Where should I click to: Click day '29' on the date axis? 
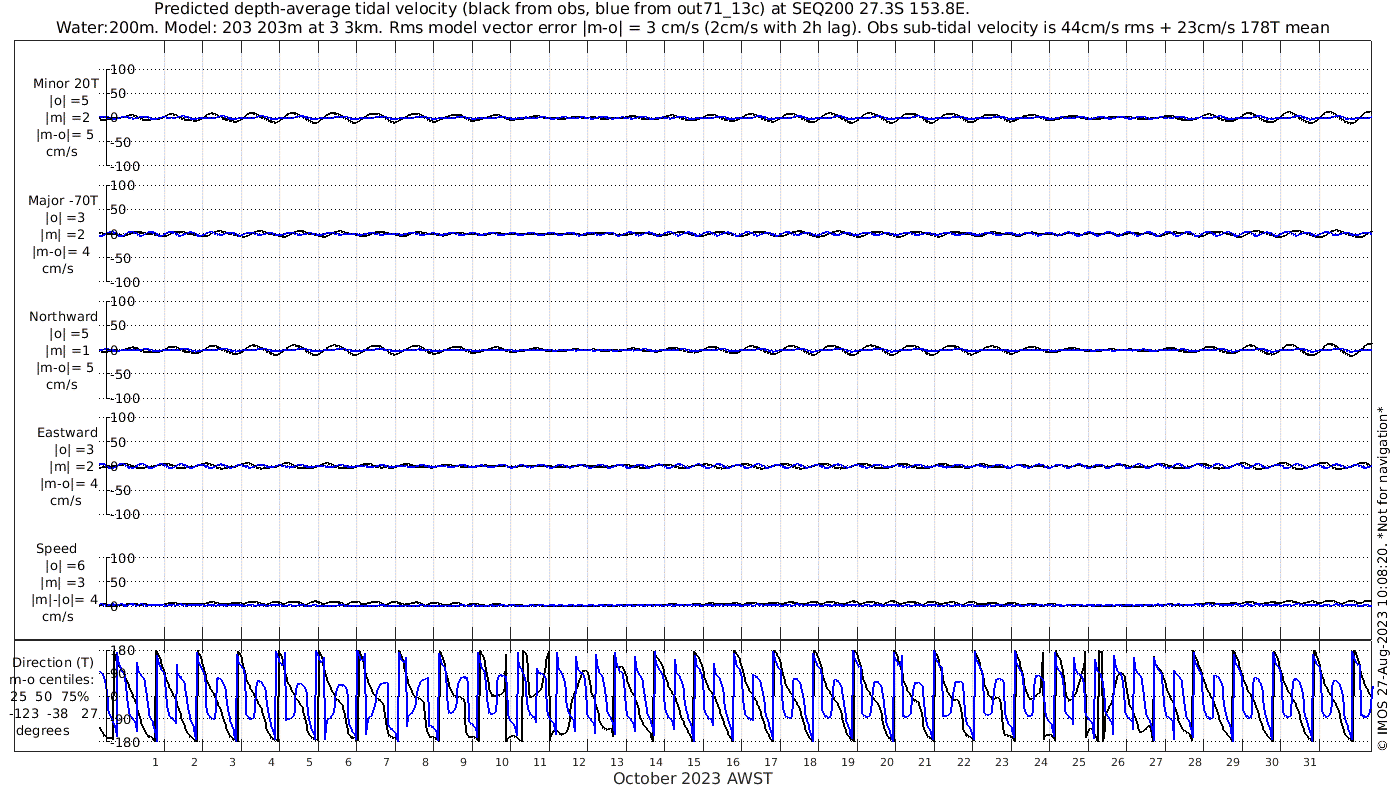coord(1233,762)
